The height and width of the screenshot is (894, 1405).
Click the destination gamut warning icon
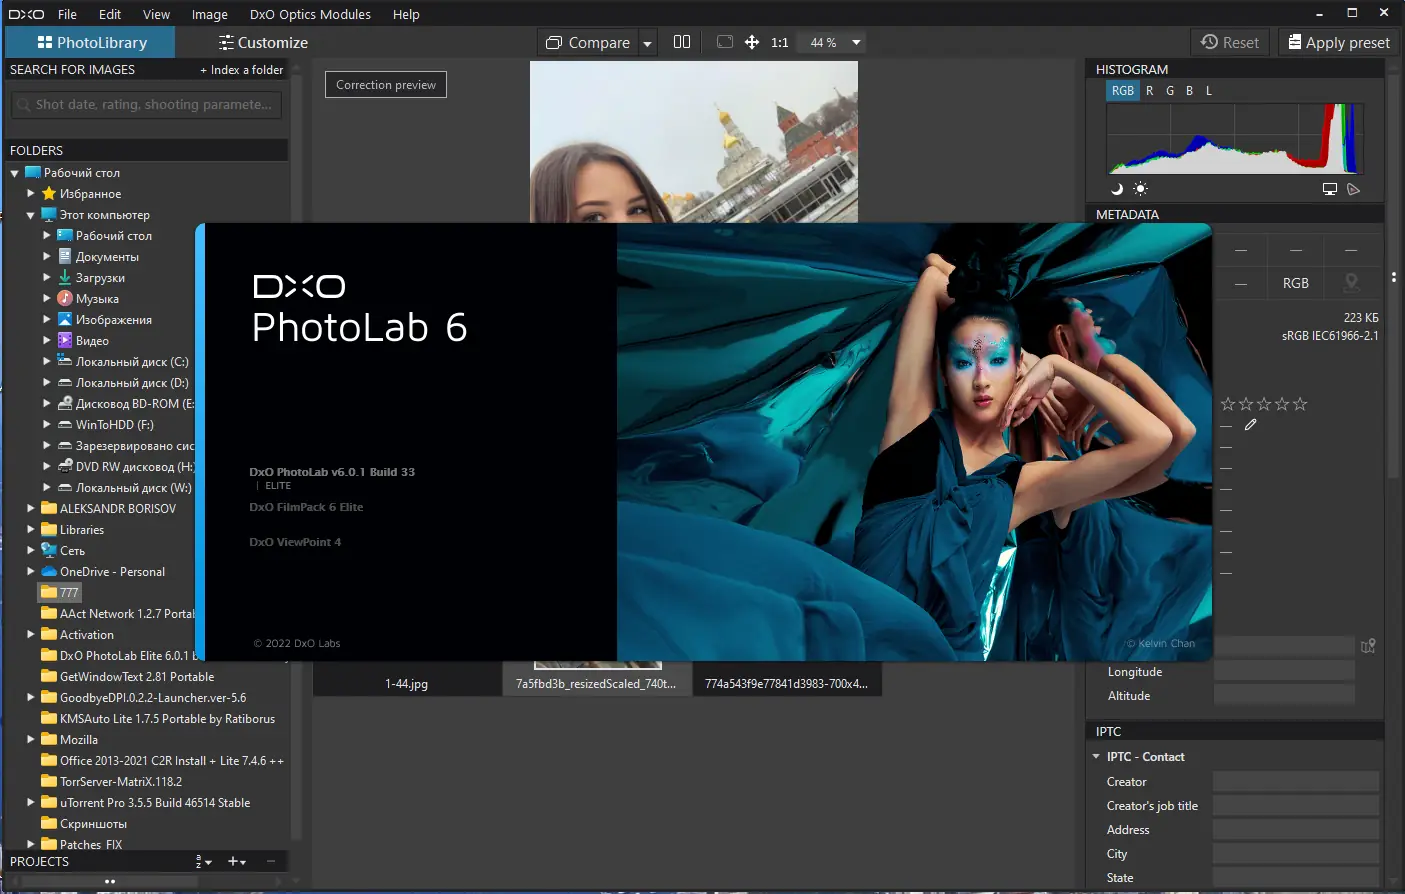1353,189
